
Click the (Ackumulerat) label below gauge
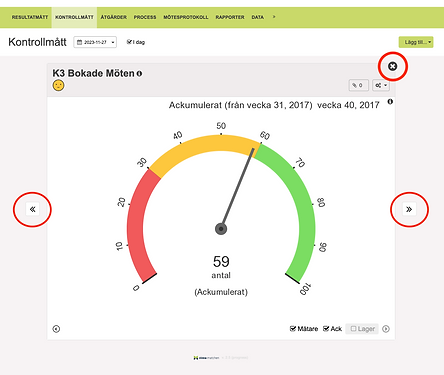[x=221, y=292]
